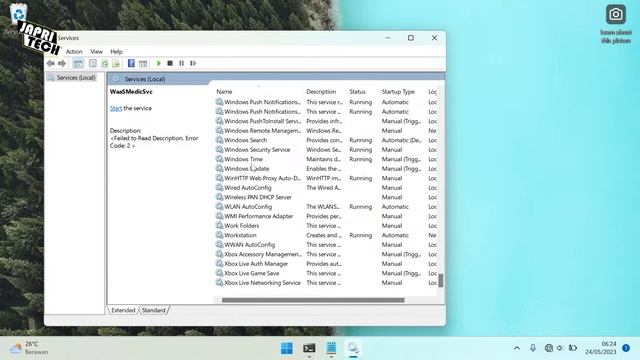Select the Windows Time service
Screen dimensions: 640x360
pos(327,159)
